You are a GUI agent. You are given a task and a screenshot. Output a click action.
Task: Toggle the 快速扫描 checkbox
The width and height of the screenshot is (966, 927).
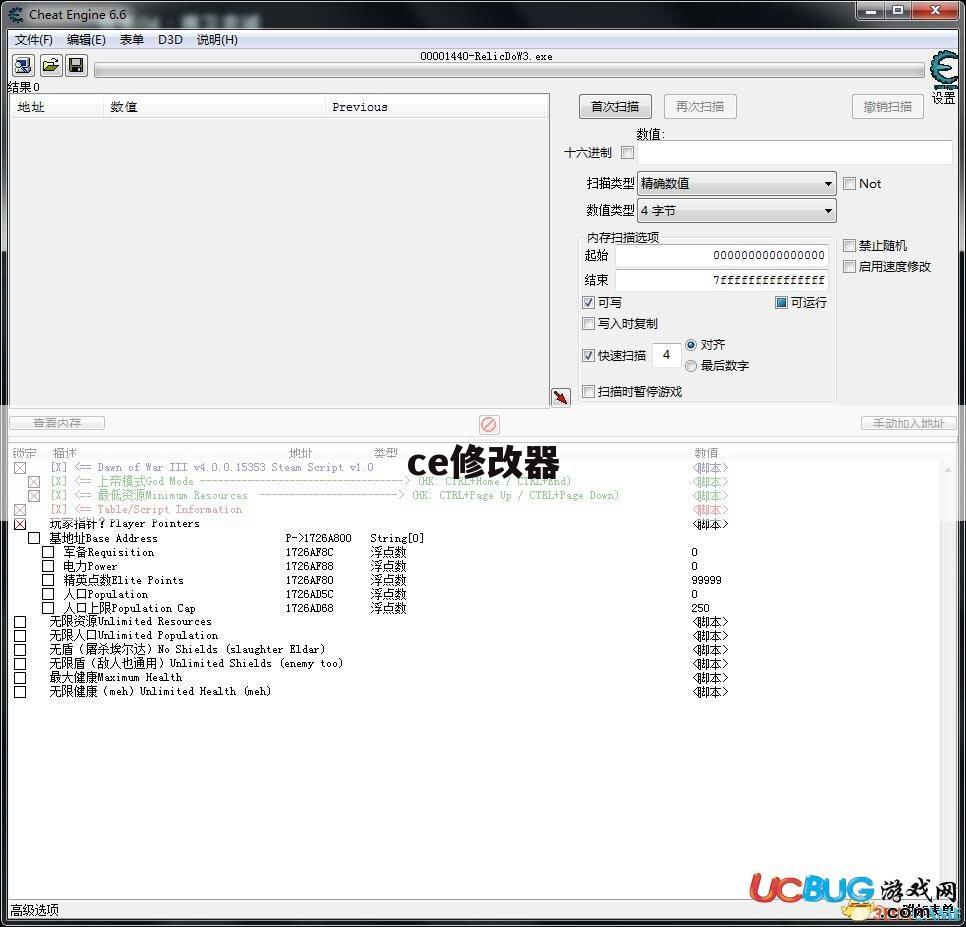[588, 355]
